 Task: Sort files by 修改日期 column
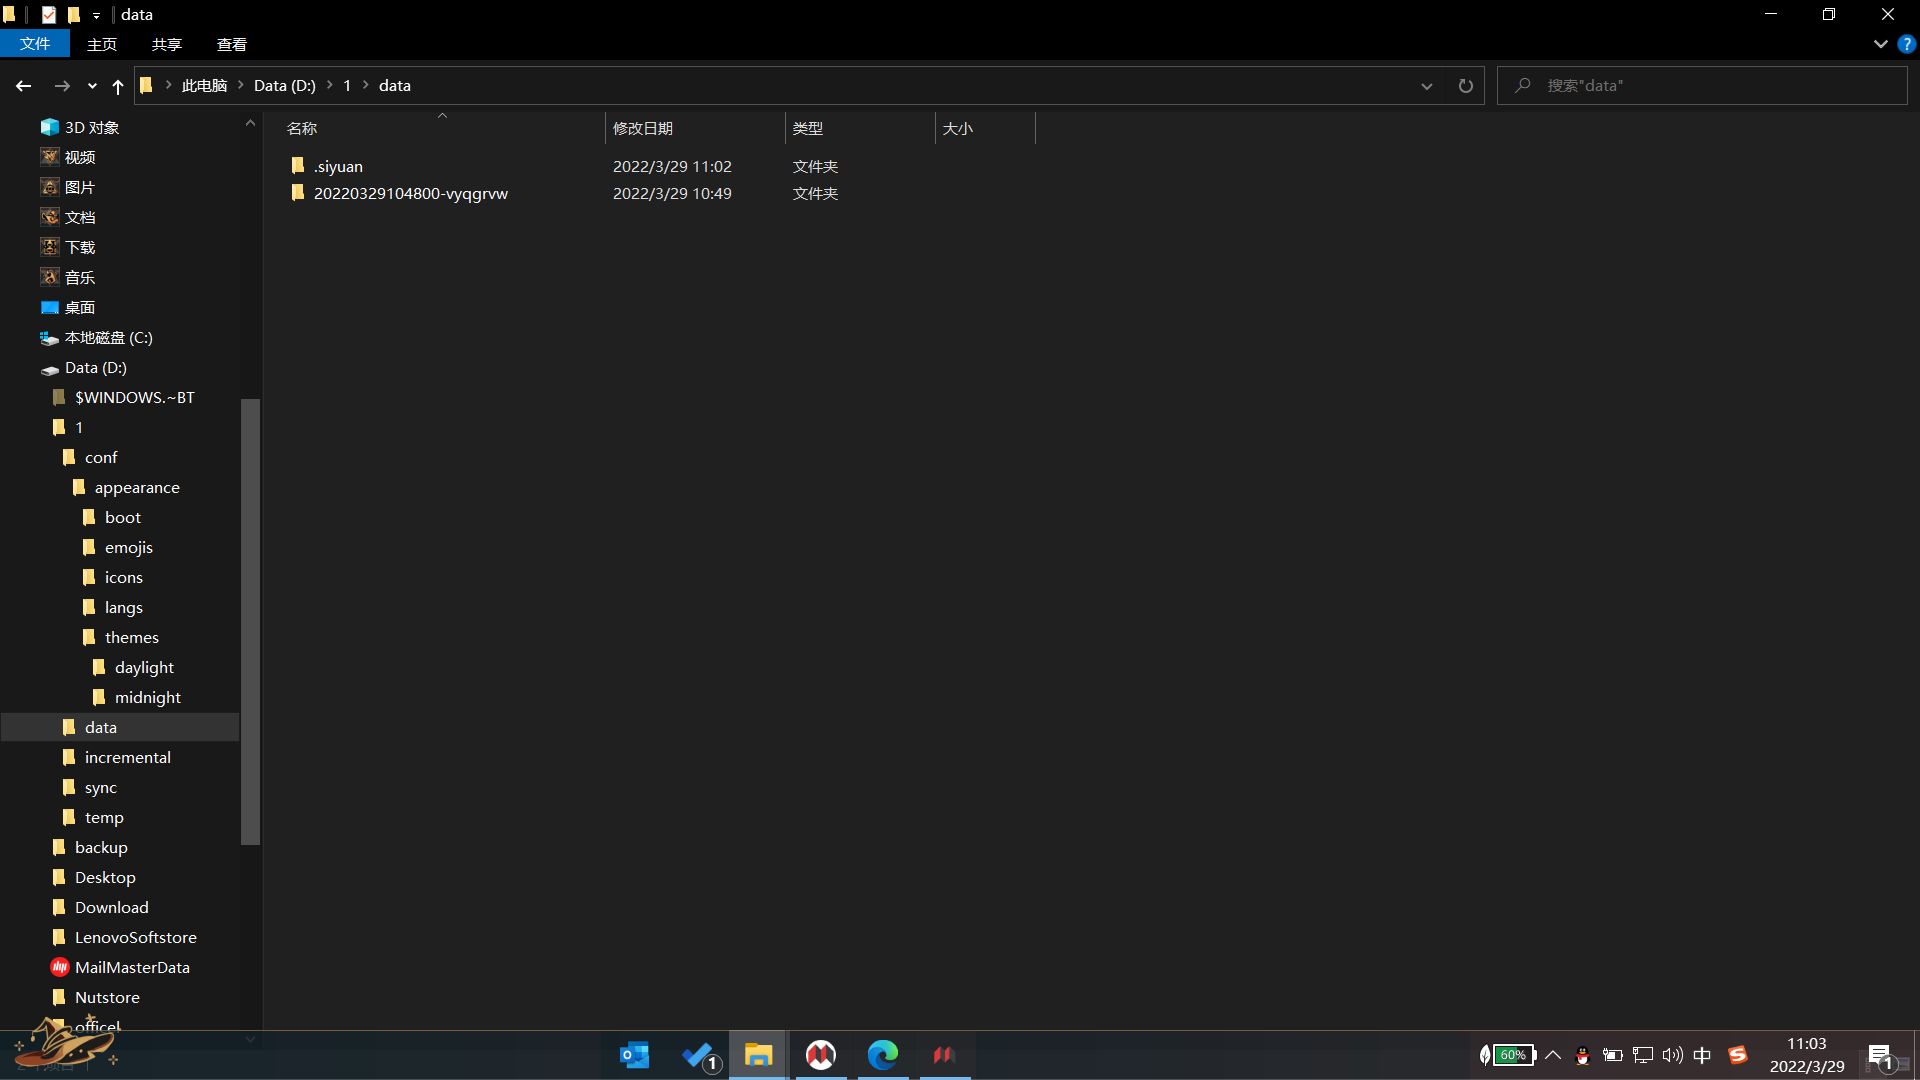coord(643,128)
